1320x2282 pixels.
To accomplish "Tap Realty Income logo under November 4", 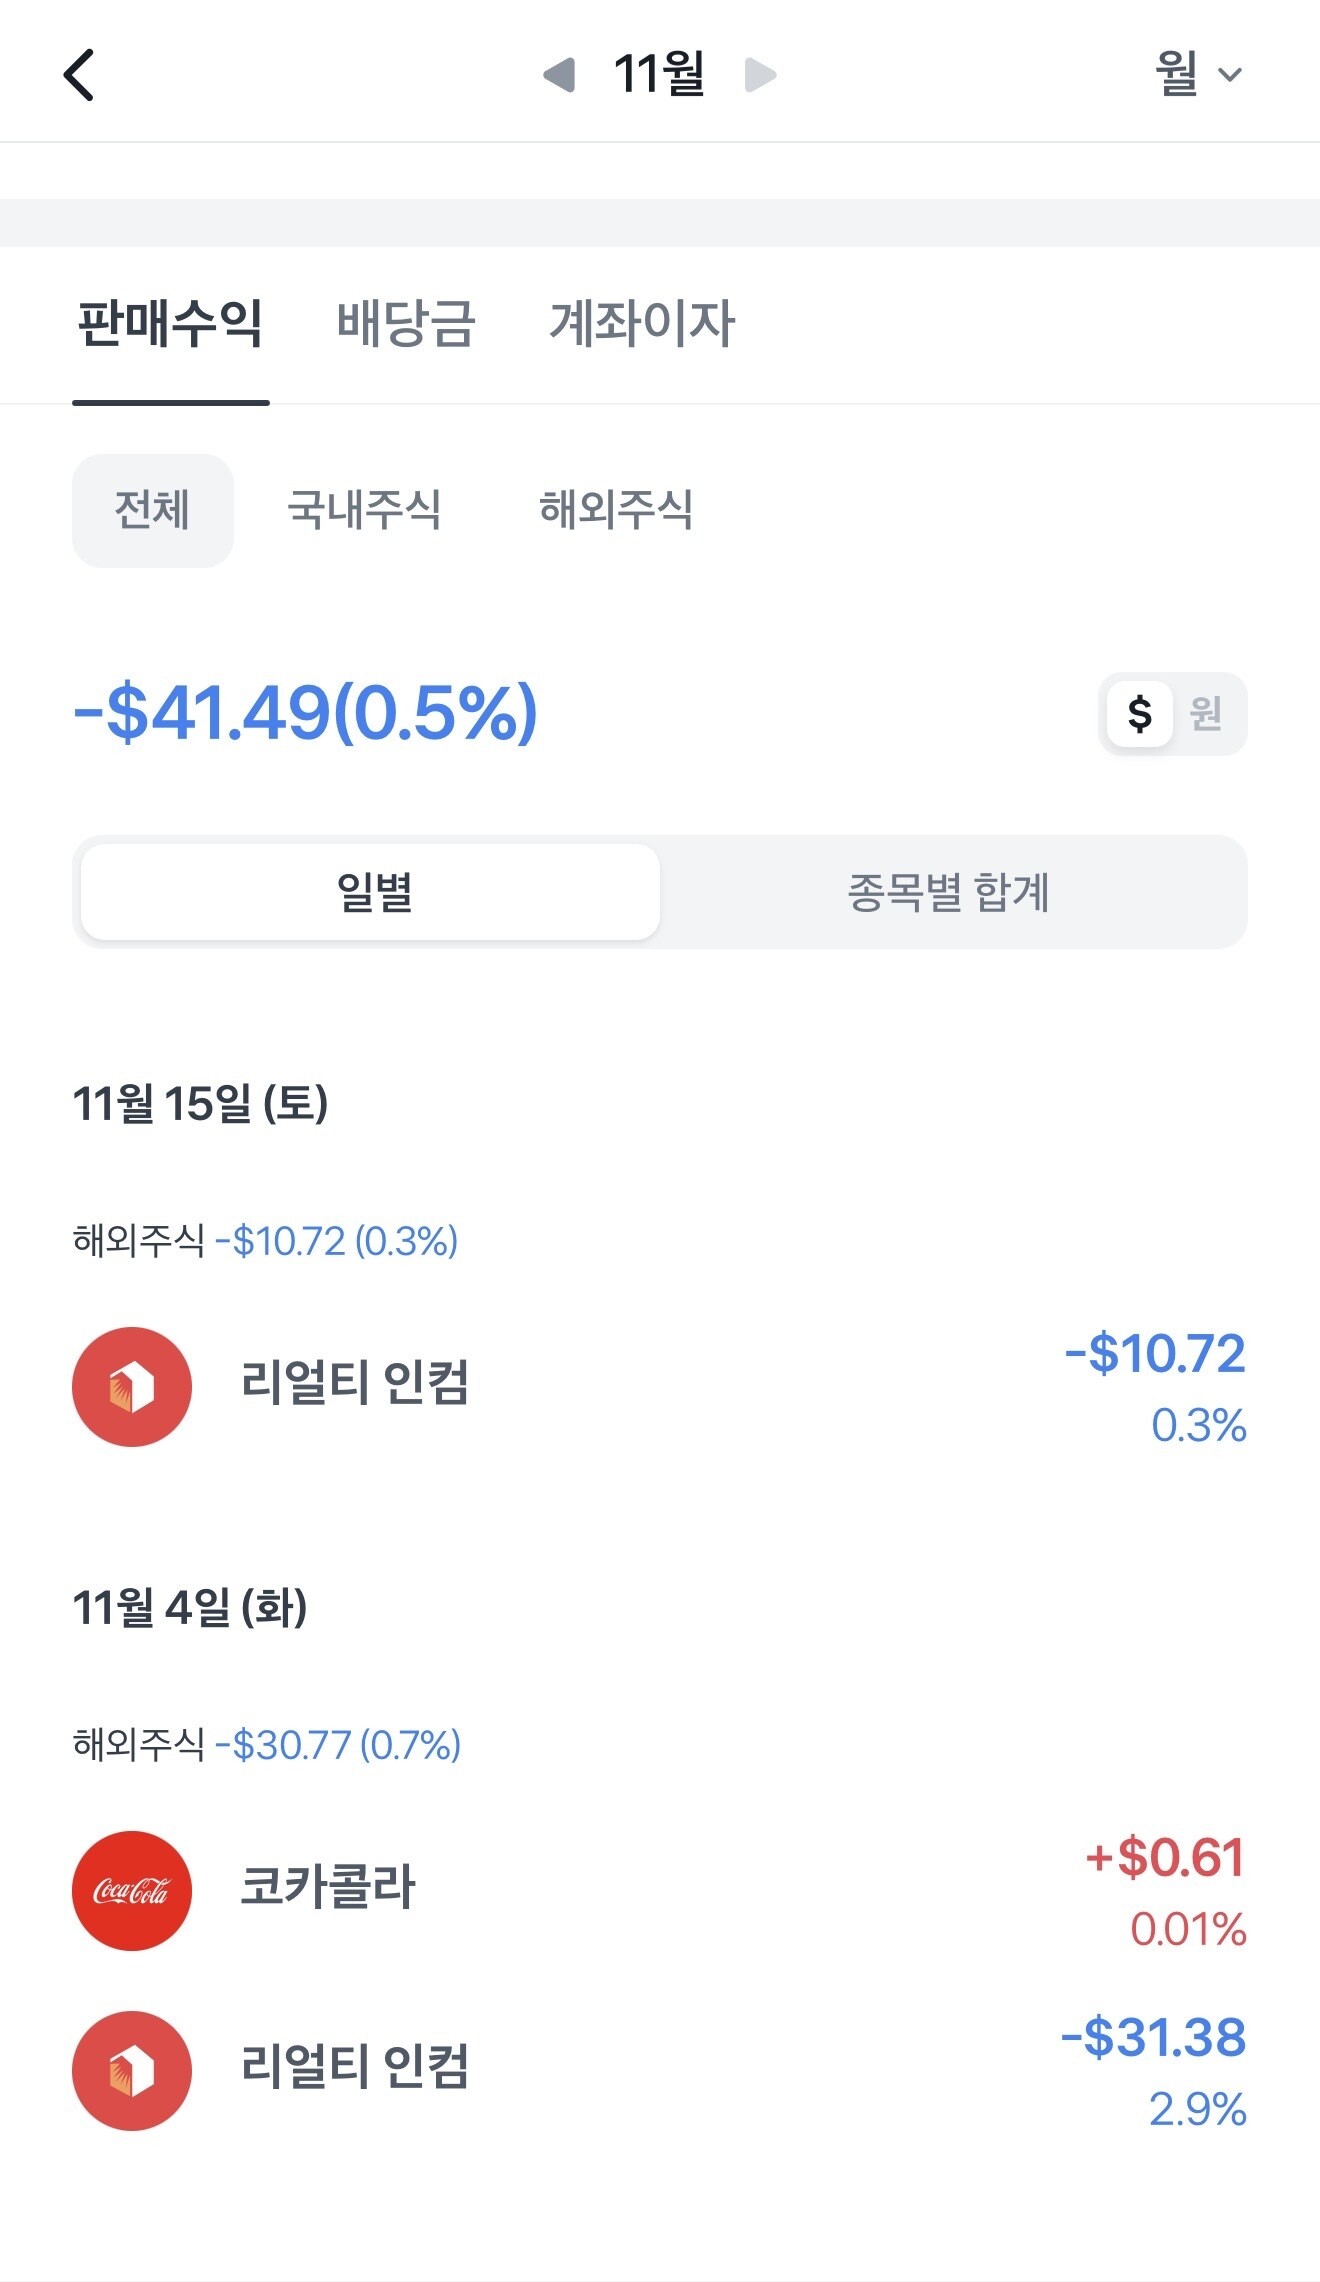I will pos(132,2070).
